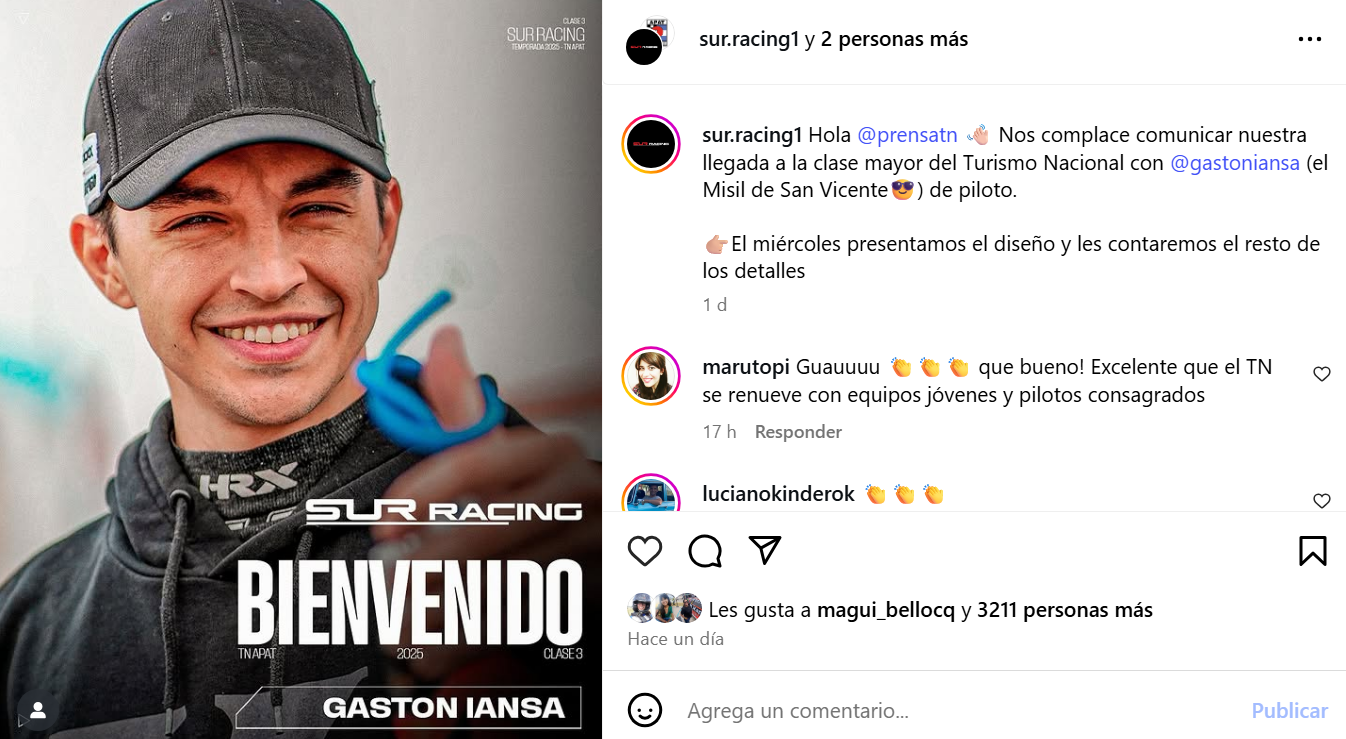The image size is (1346, 739).
Task: Open sur.racing1 caption profile picture
Action: tap(651, 145)
